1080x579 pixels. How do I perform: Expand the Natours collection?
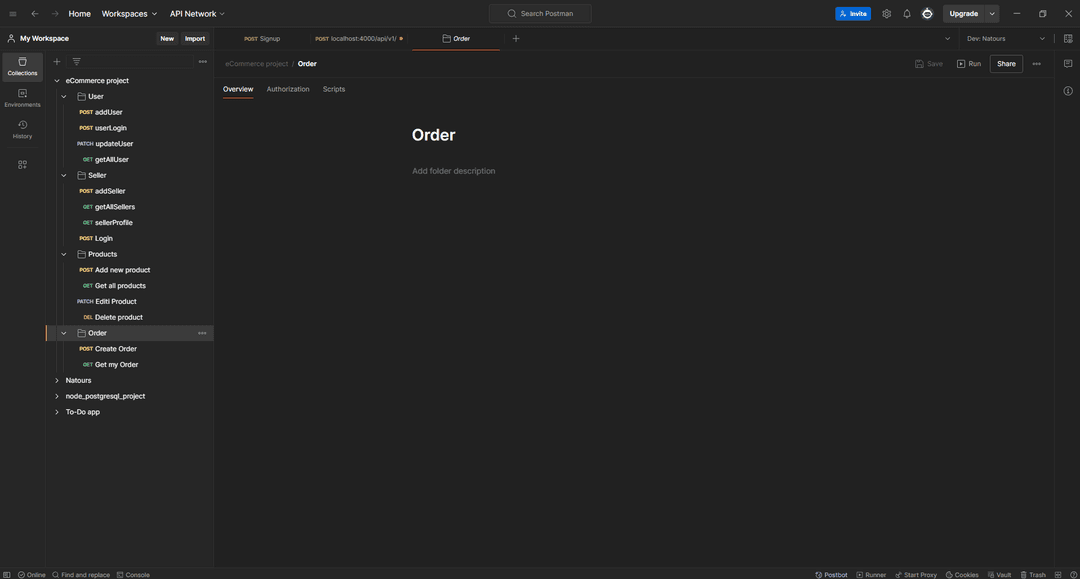[x=57, y=381]
